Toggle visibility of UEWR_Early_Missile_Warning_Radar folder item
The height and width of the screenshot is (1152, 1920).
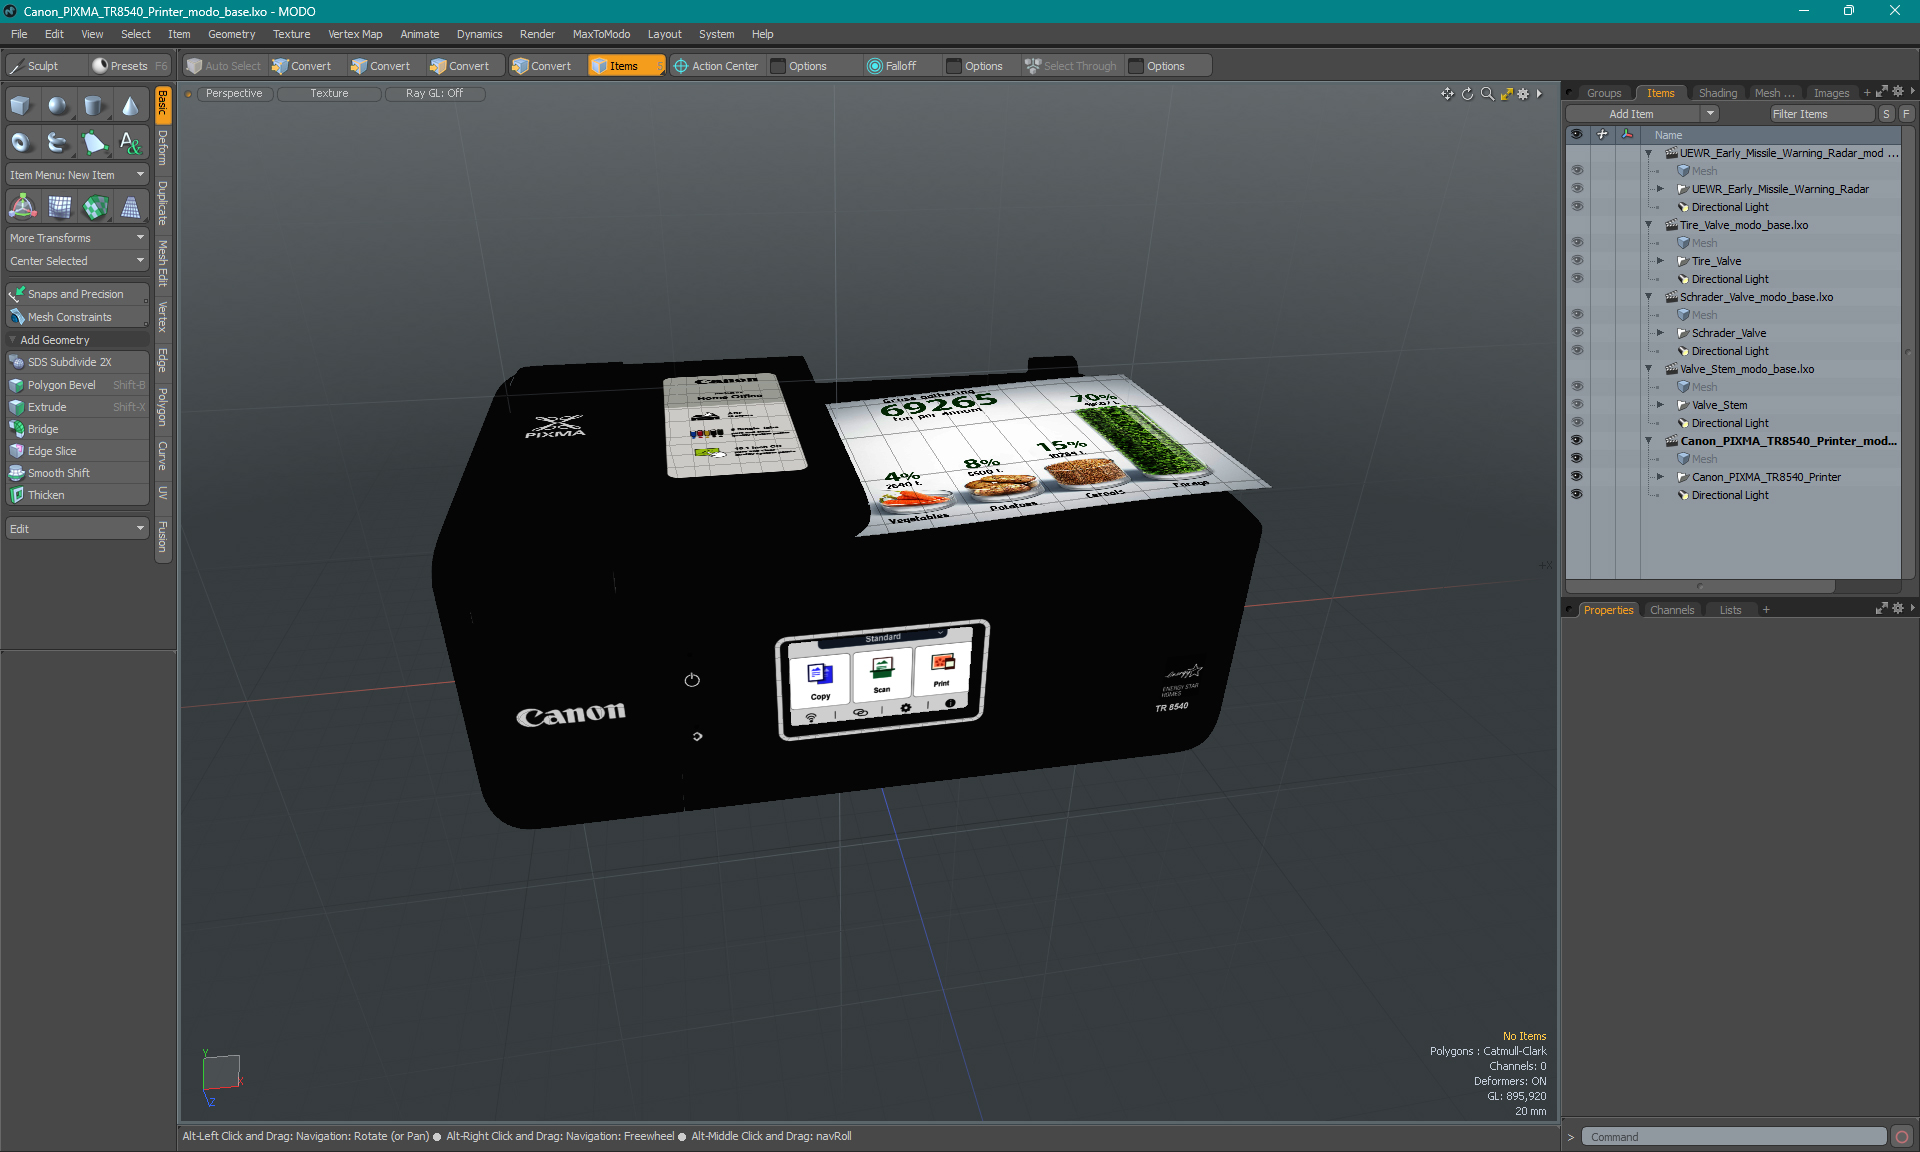[x=1577, y=189]
